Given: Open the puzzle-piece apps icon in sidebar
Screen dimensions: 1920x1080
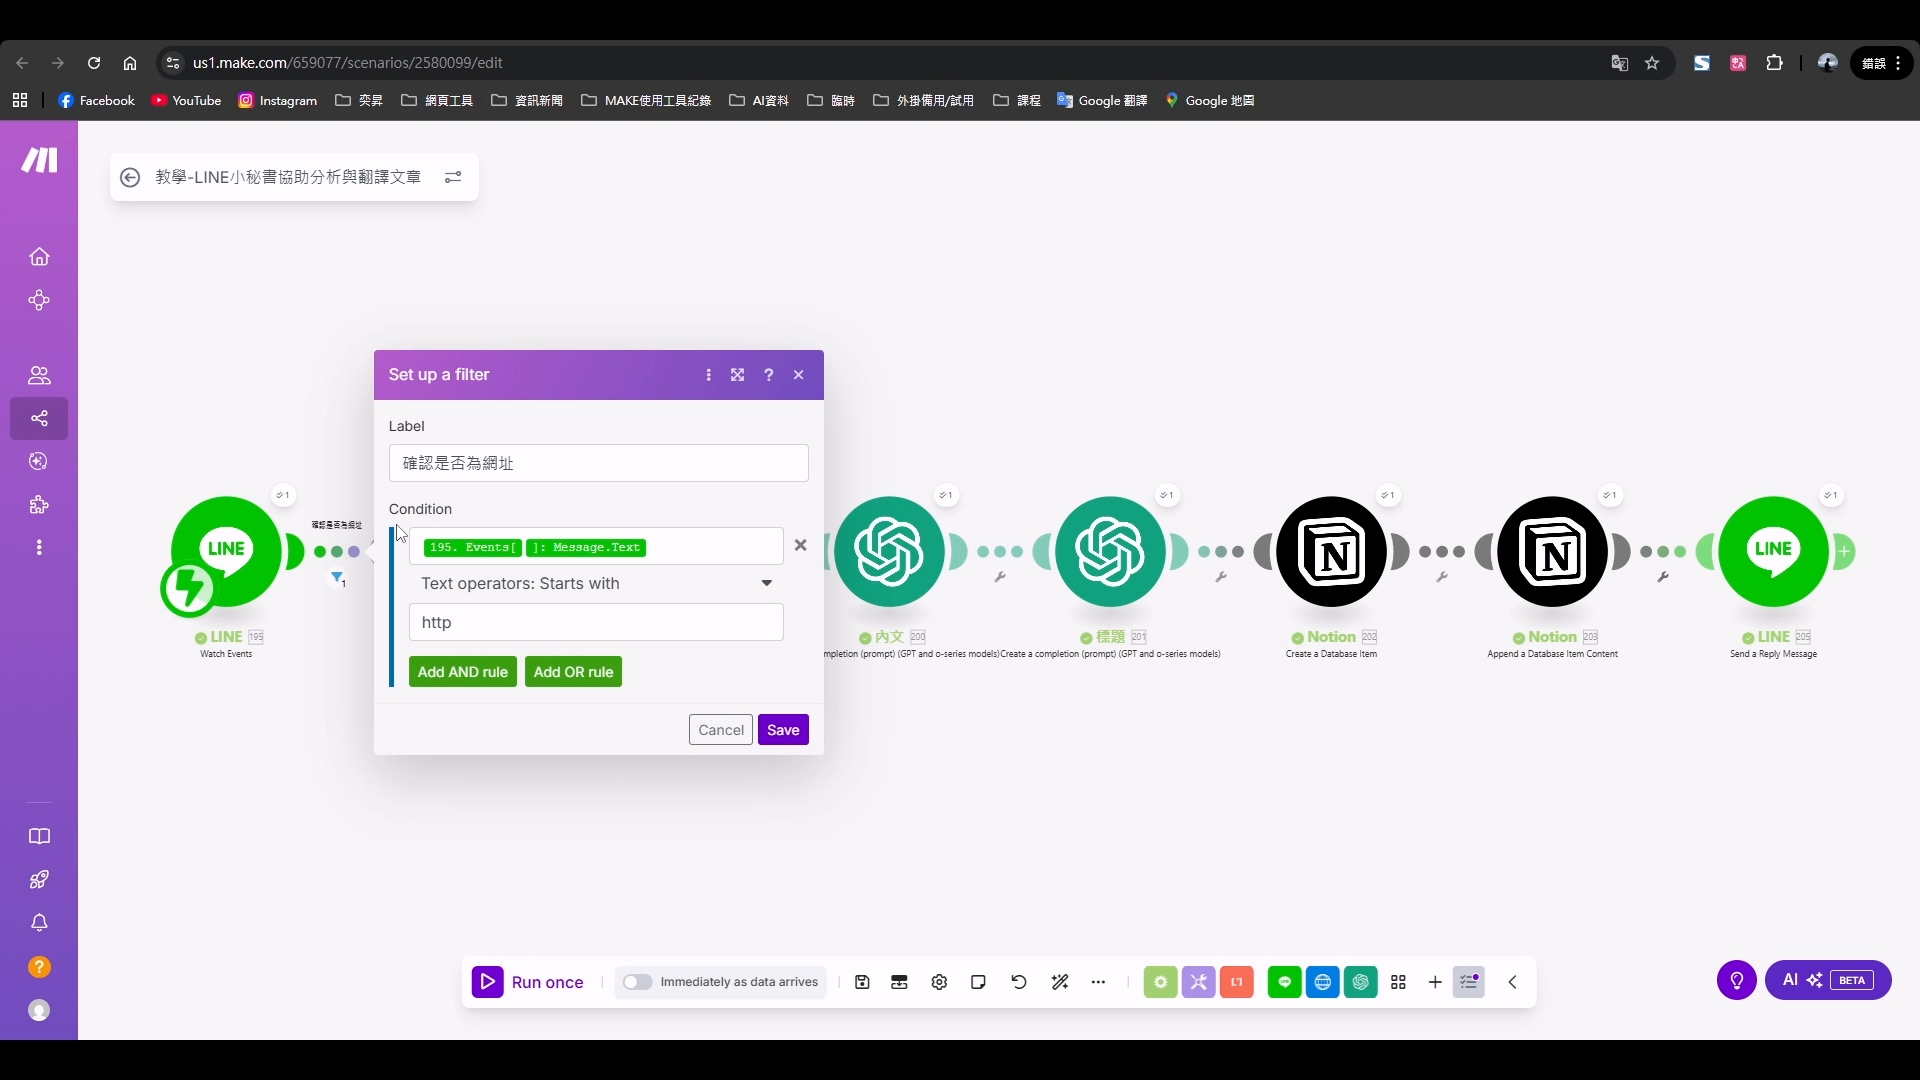Looking at the screenshot, I should [39, 505].
